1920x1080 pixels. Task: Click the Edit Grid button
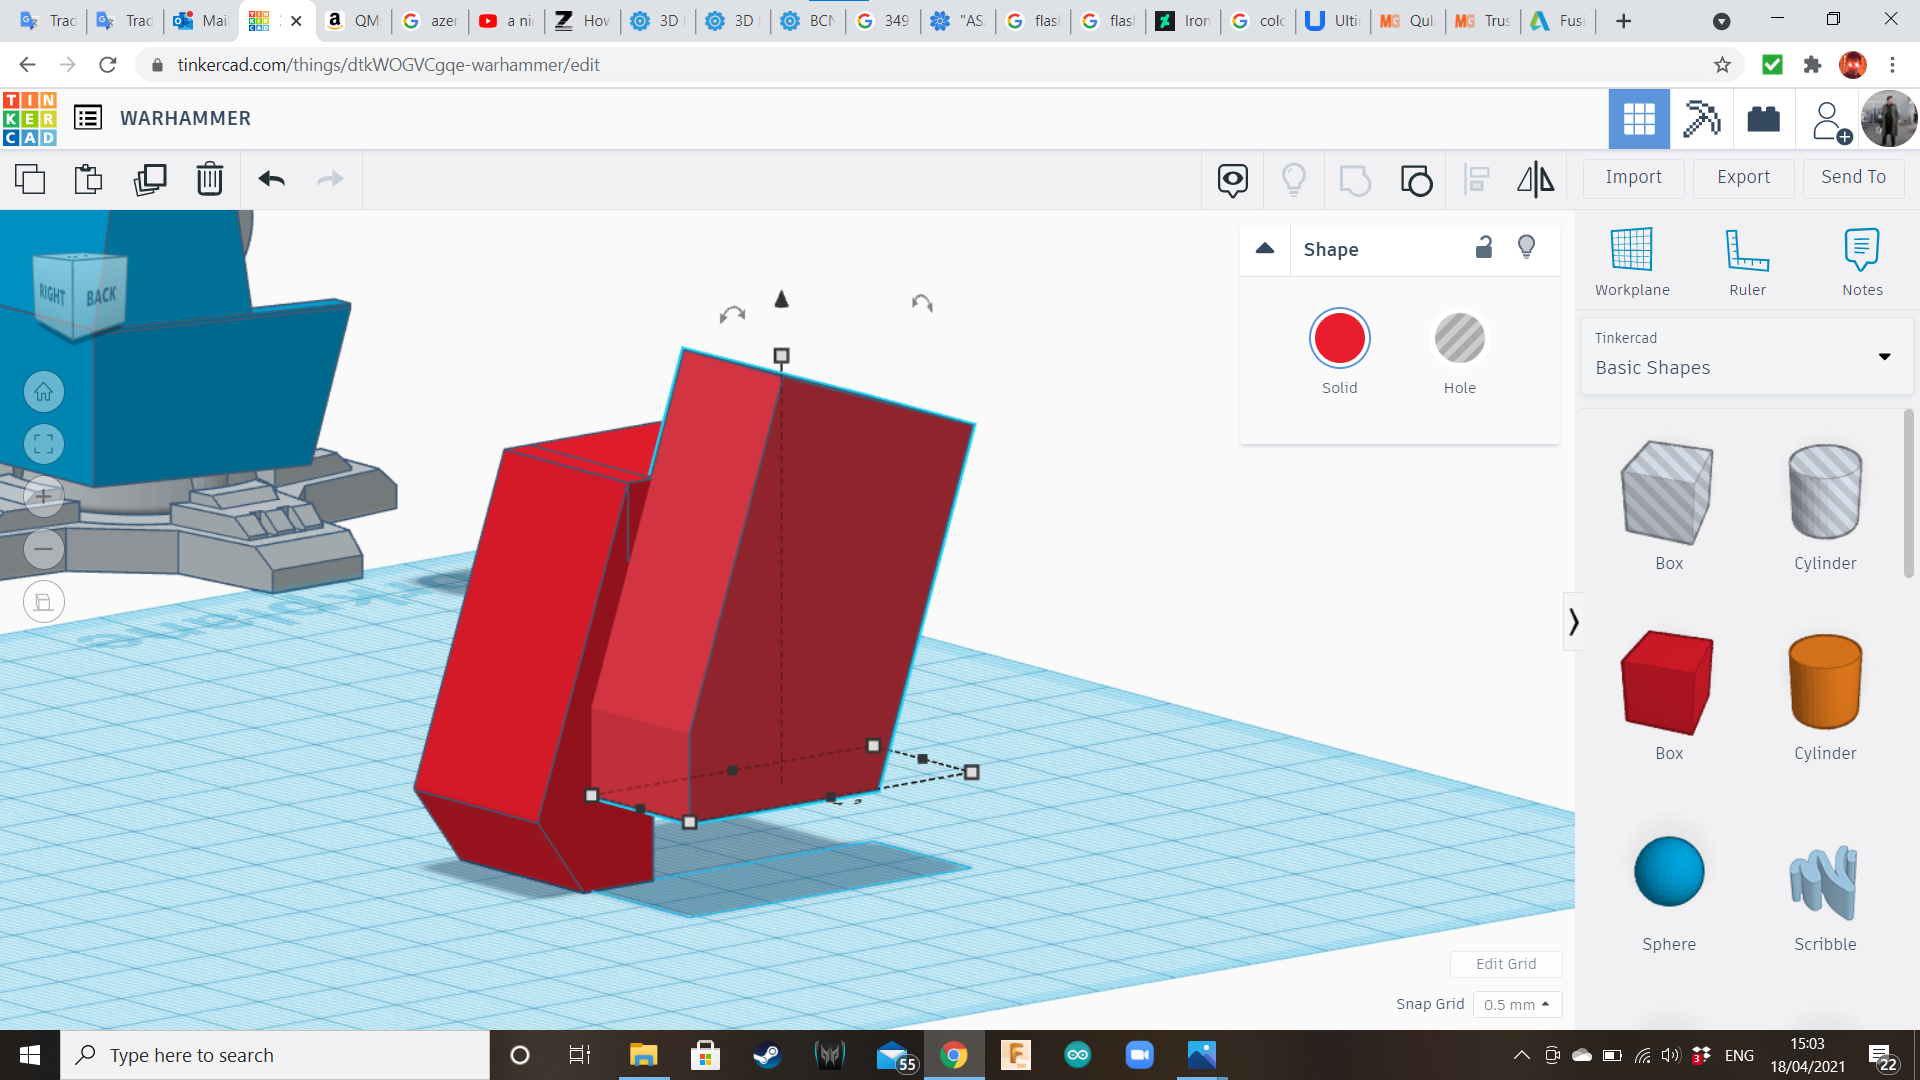pyautogui.click(x=1505, y=964)
